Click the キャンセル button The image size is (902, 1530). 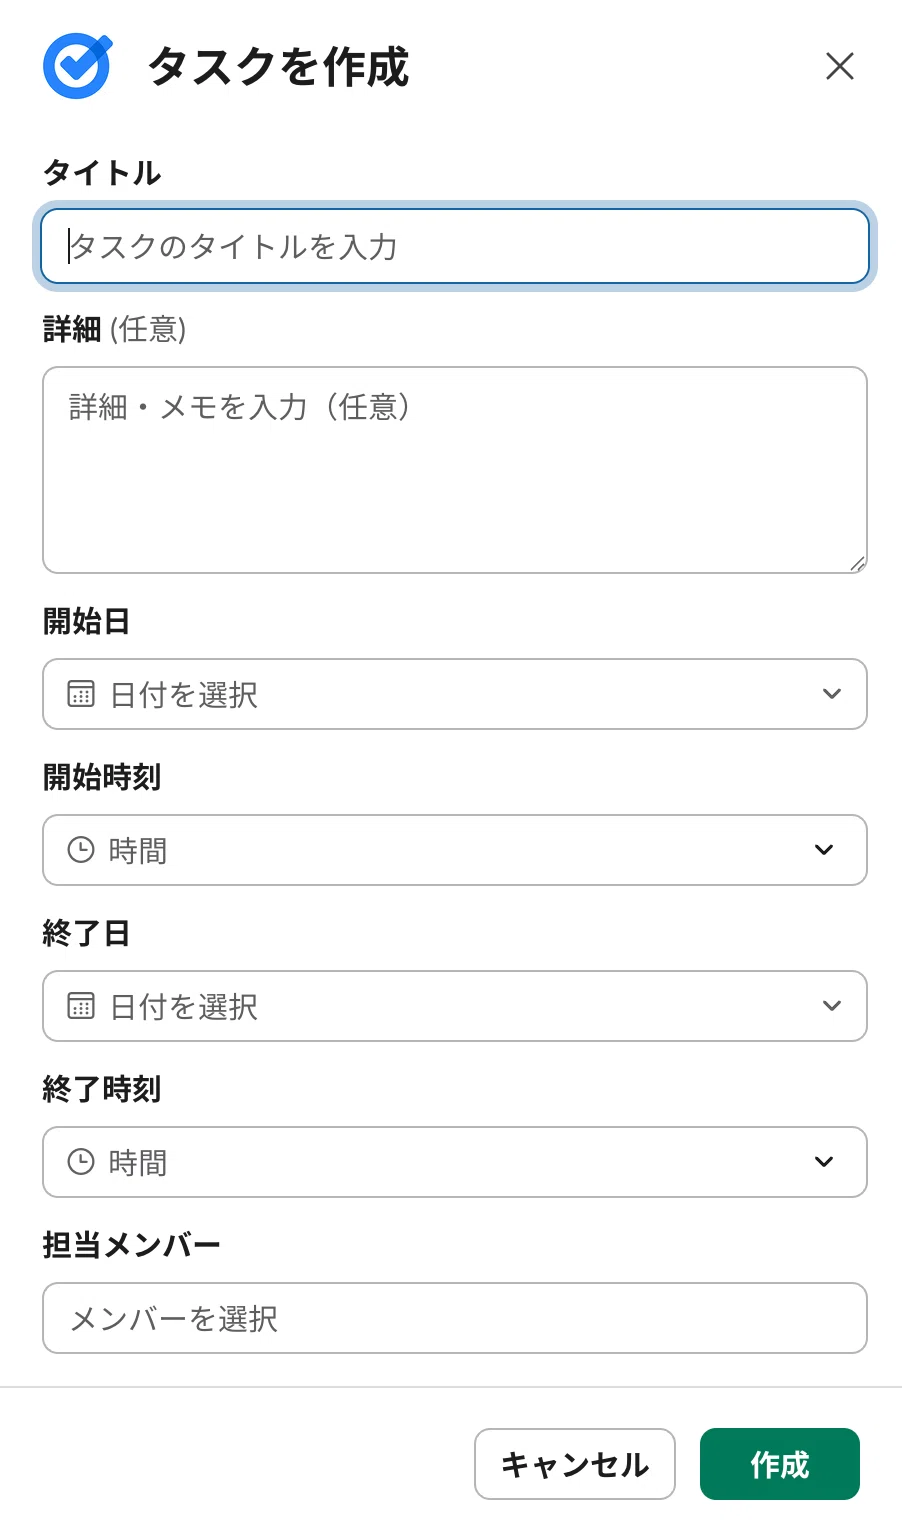[575, 1464]
